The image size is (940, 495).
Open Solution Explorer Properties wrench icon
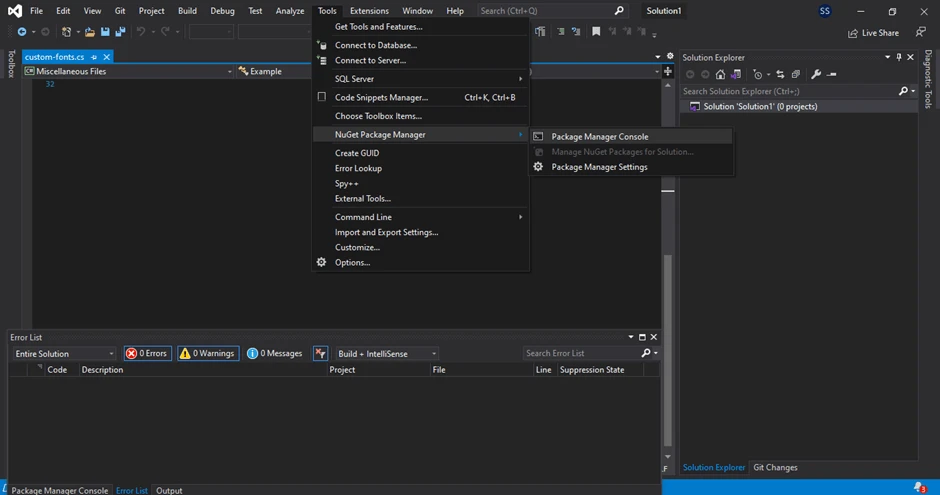(816, 74)
